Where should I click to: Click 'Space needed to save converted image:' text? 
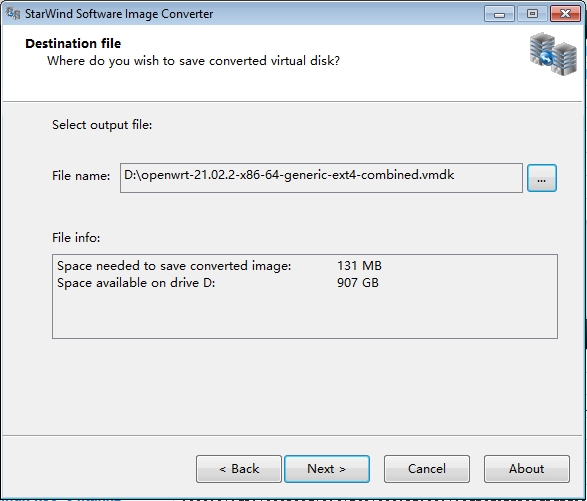tap(174, 266)
